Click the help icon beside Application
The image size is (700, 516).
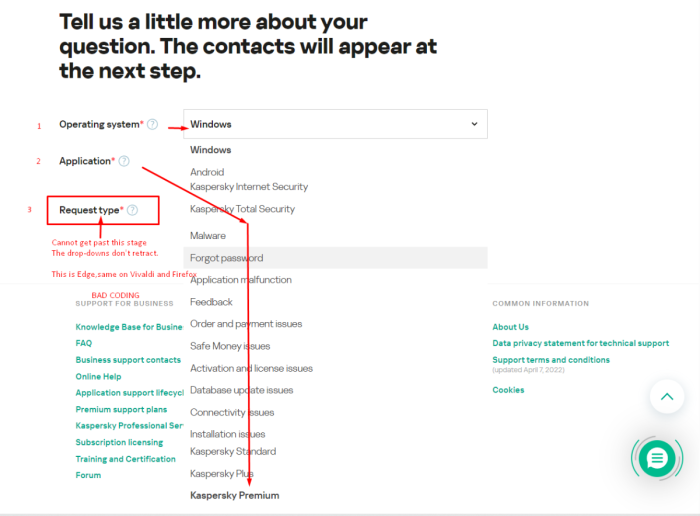(x=124, y=161)
